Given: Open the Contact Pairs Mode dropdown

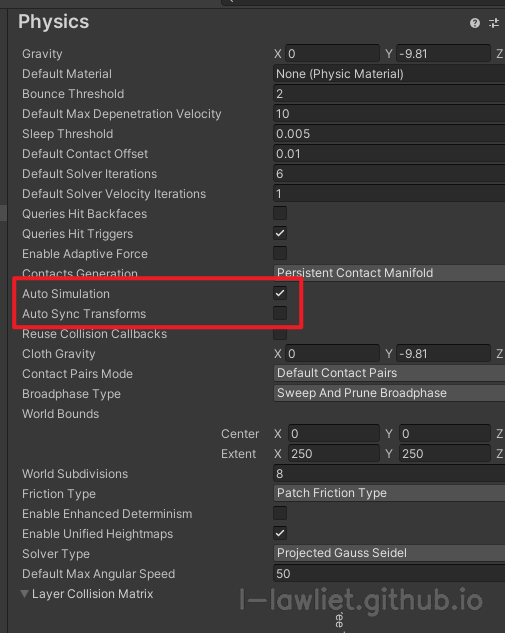Looking at the screenshot, I should [389, 373].
